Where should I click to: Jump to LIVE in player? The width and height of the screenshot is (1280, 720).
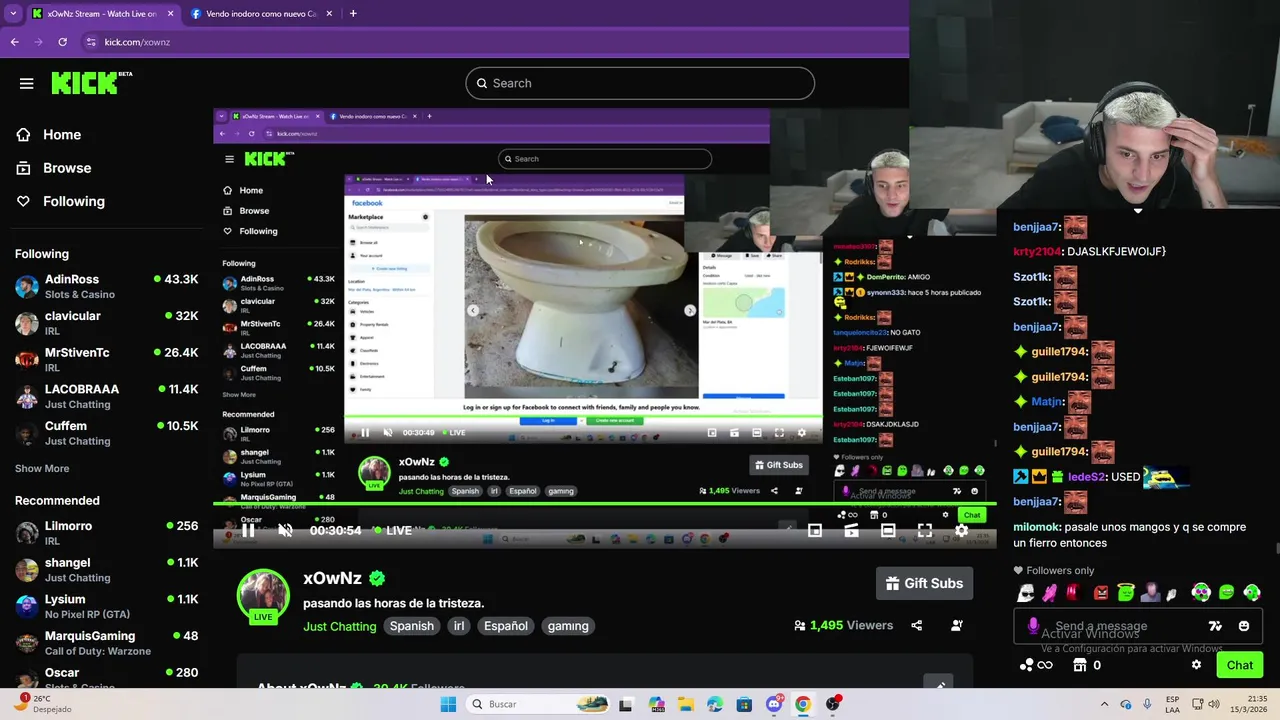pyautogui.click(x=392, y=530)
